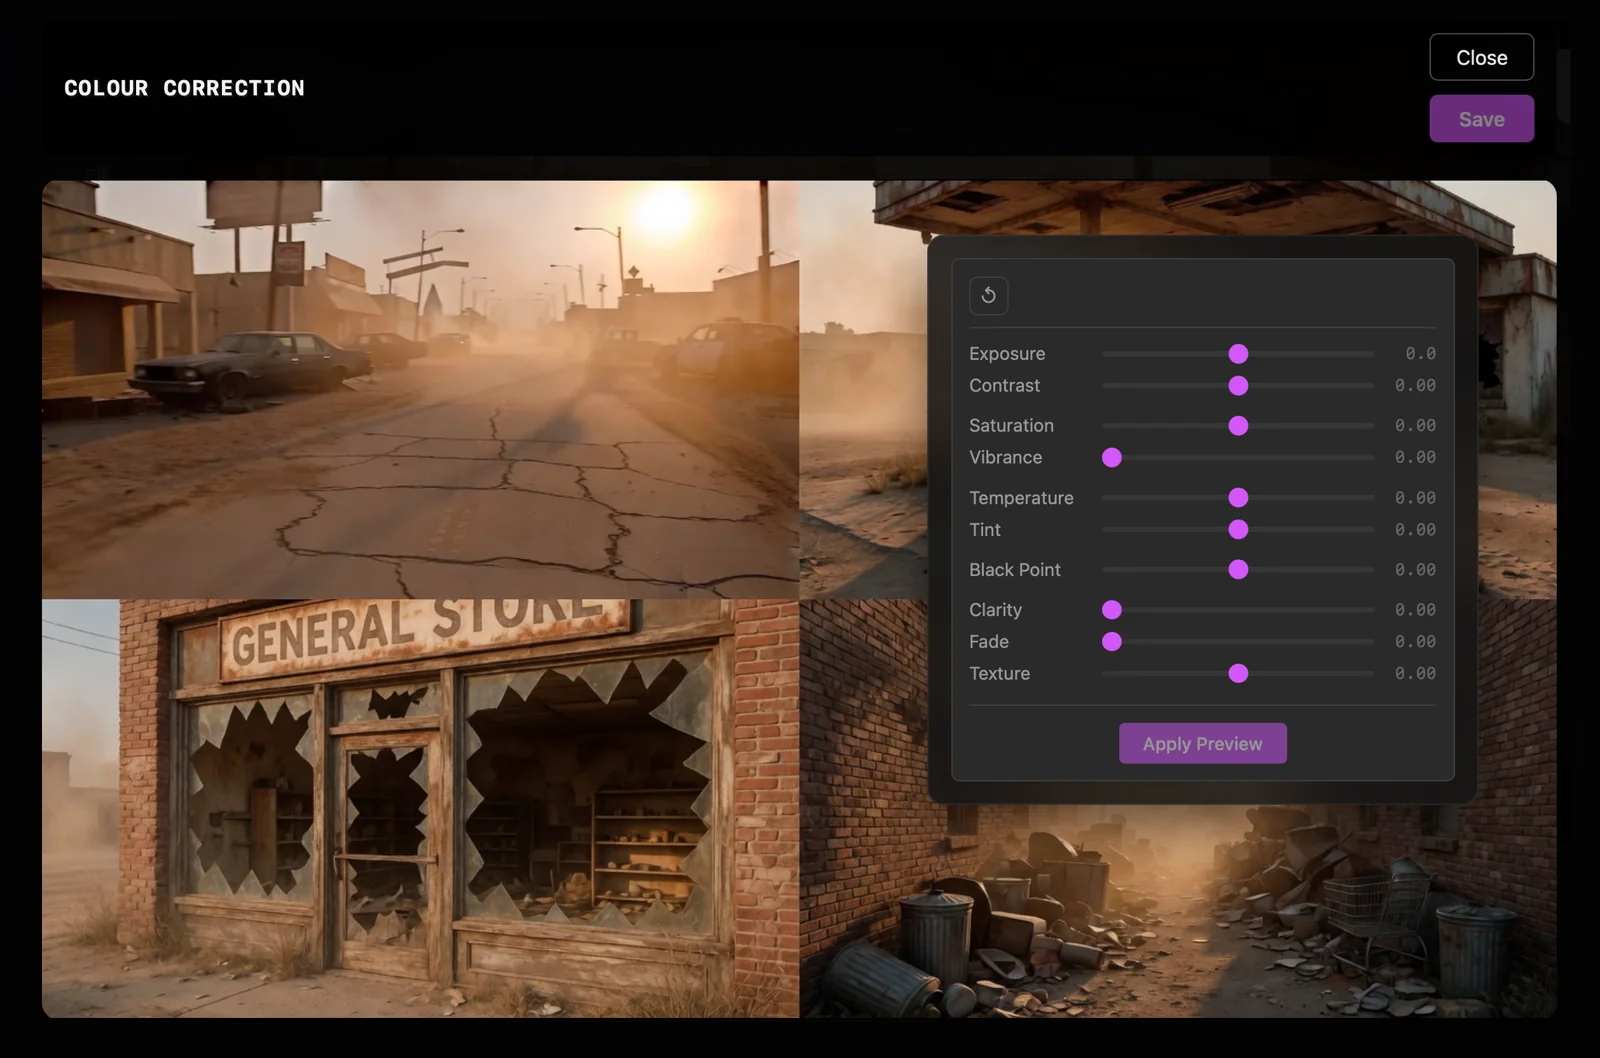Click the Fade slider handle
This screenshot has width=1600, height=1058.
1112,642
